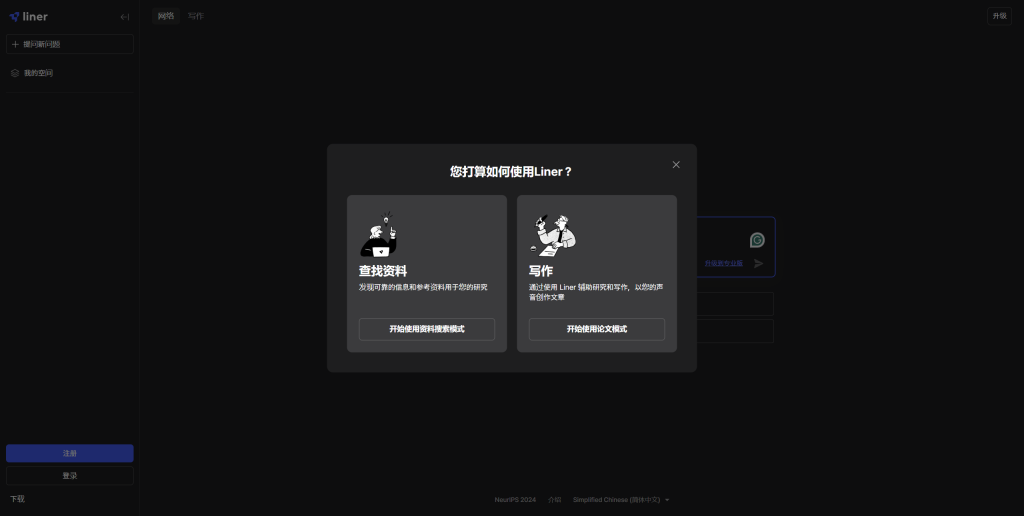
Task: Open 下载 link in sidebar
Action: 17,499
